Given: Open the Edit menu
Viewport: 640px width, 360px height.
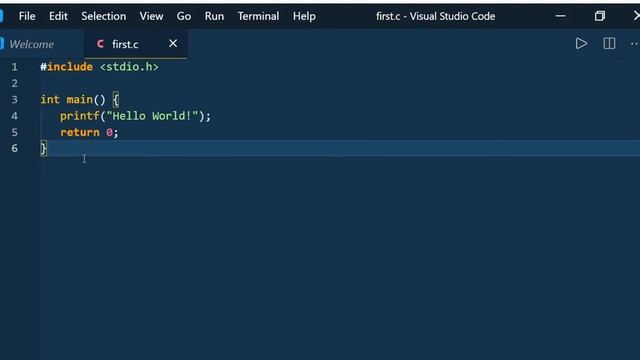Looking at the screenshot, I should coord(58,16).
